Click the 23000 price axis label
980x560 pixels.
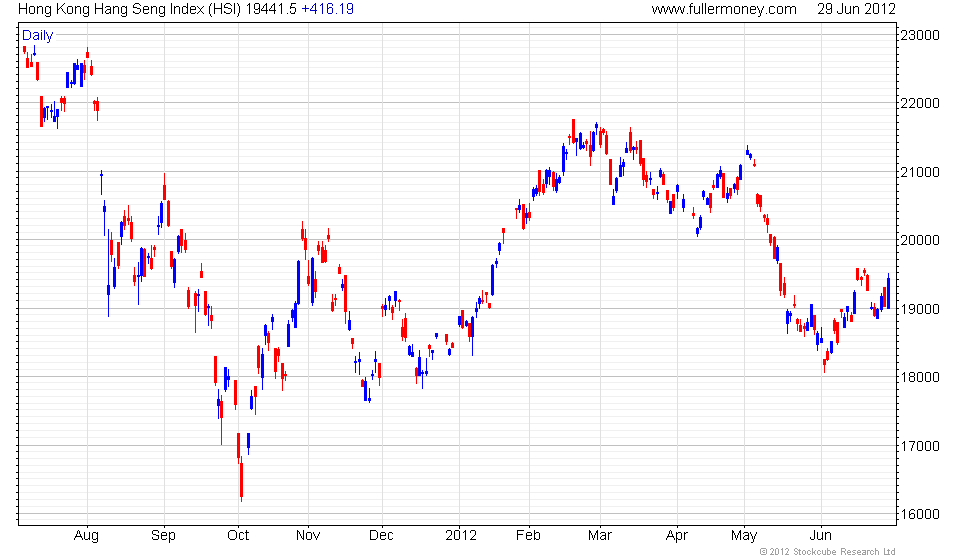click(x=920, y=35)
